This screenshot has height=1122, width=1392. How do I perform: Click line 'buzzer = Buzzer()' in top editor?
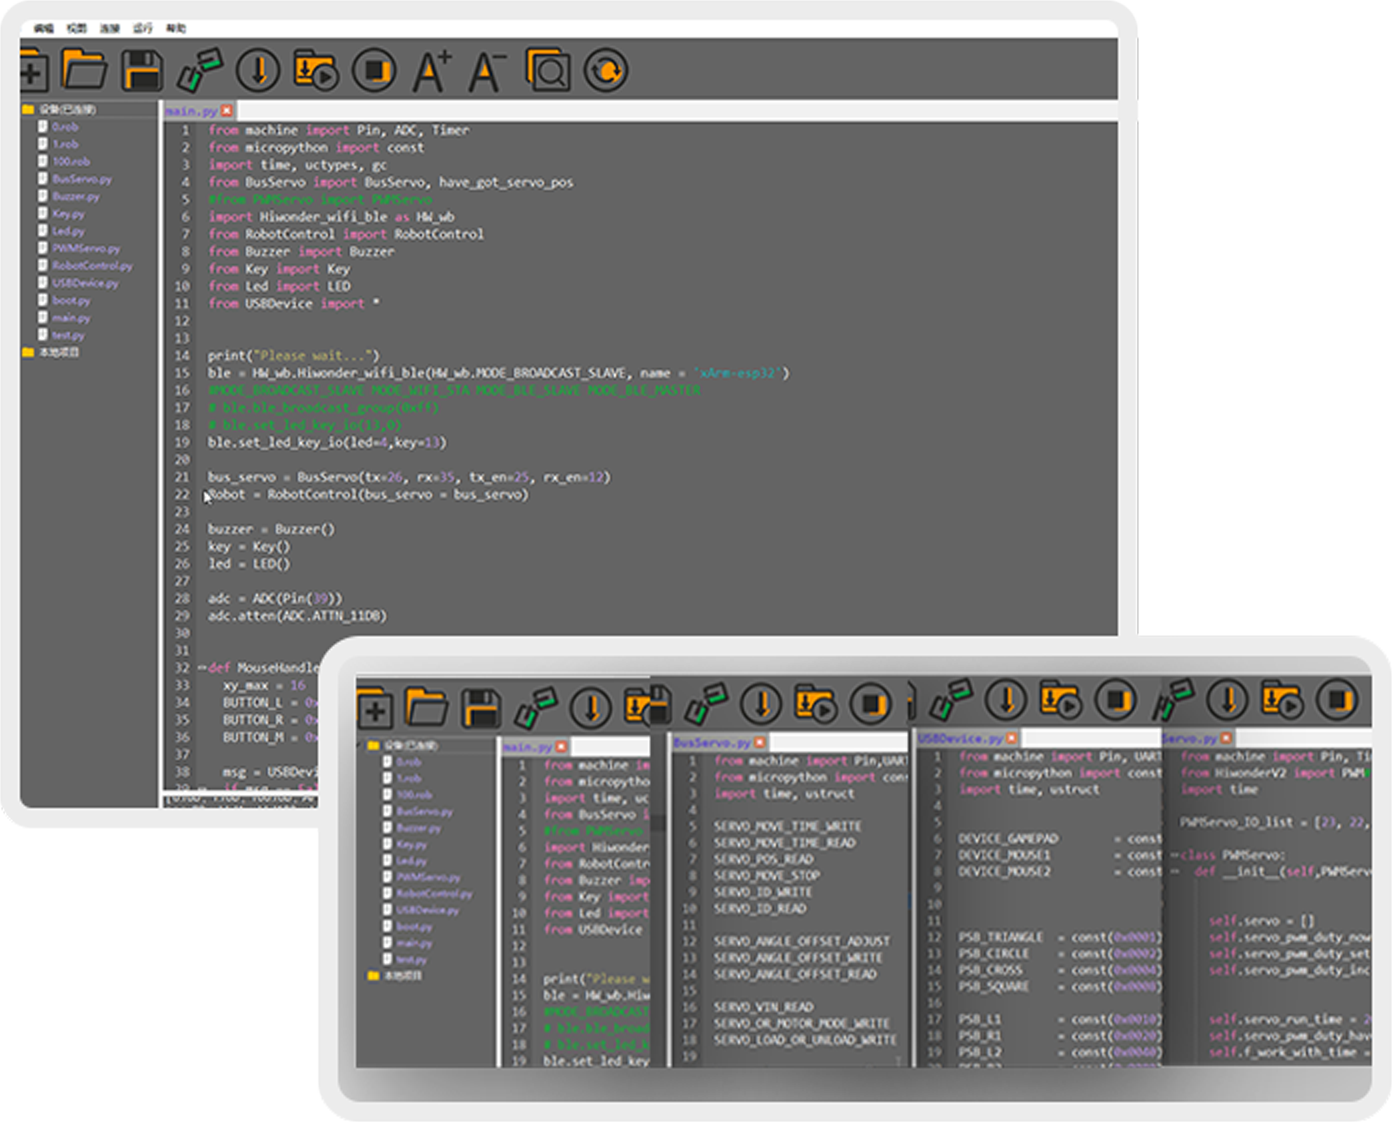click(x=271, y=529)
